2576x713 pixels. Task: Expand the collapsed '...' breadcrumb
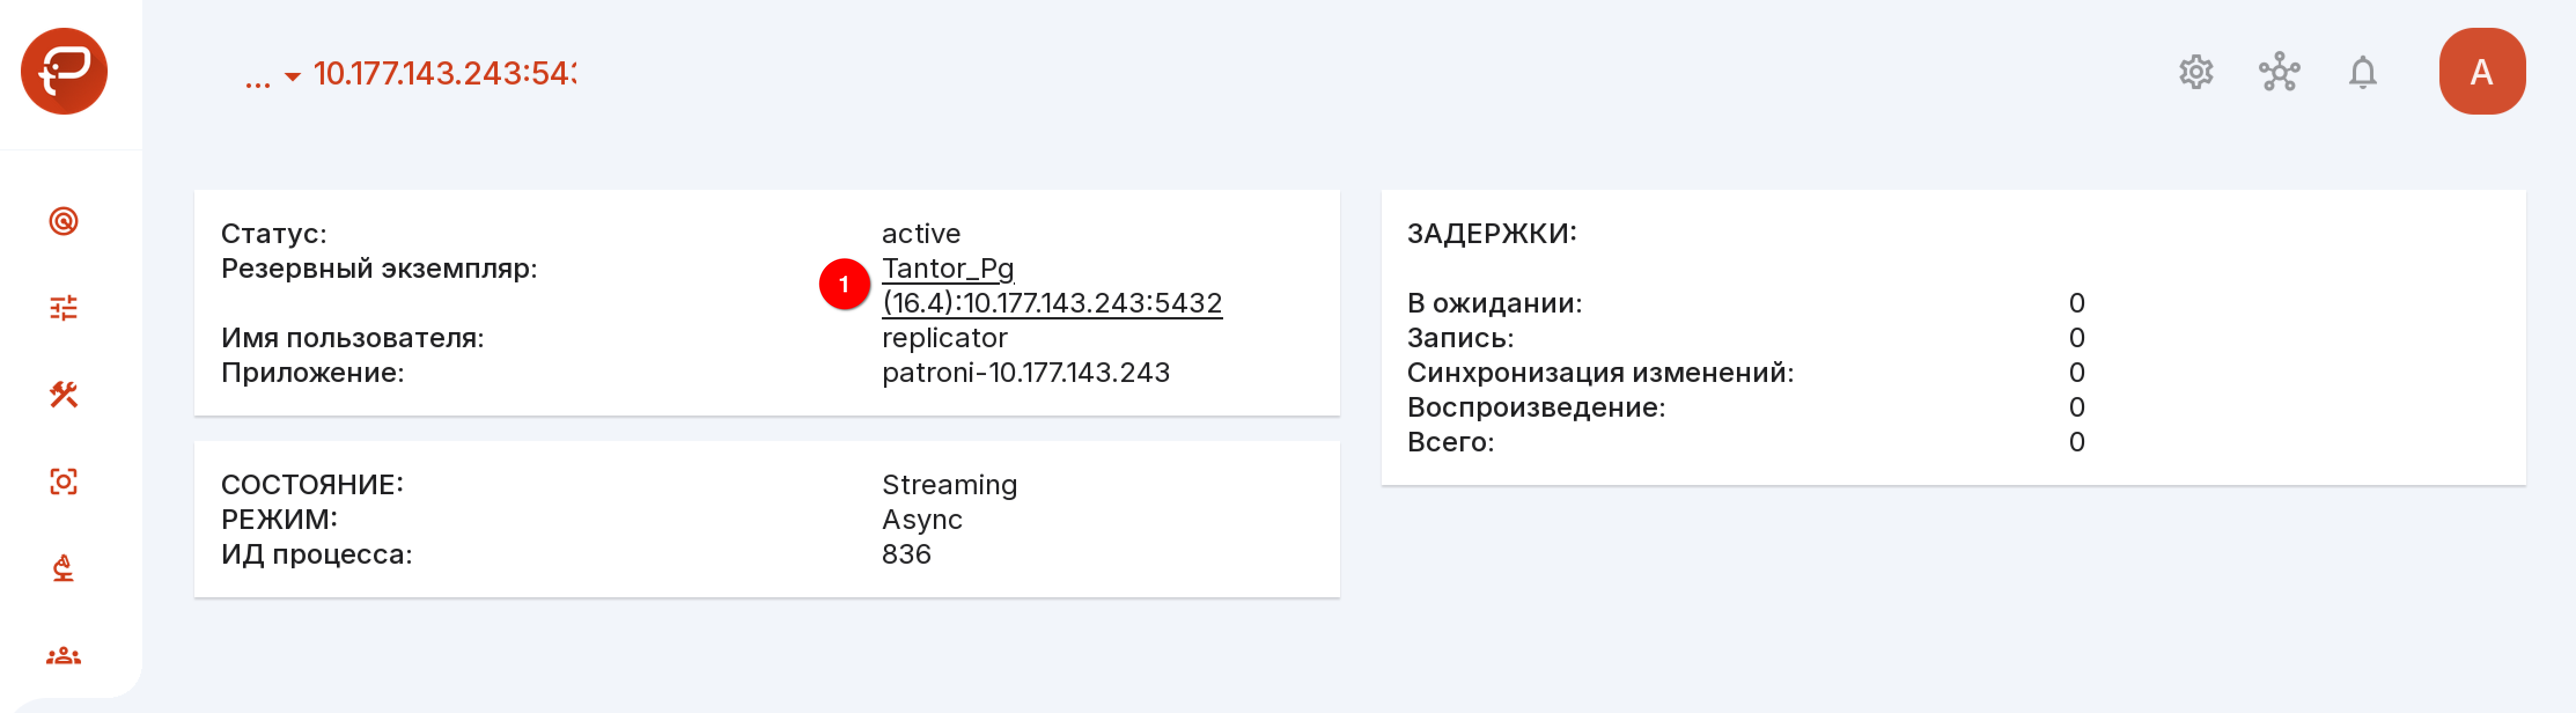coord(258,80)
